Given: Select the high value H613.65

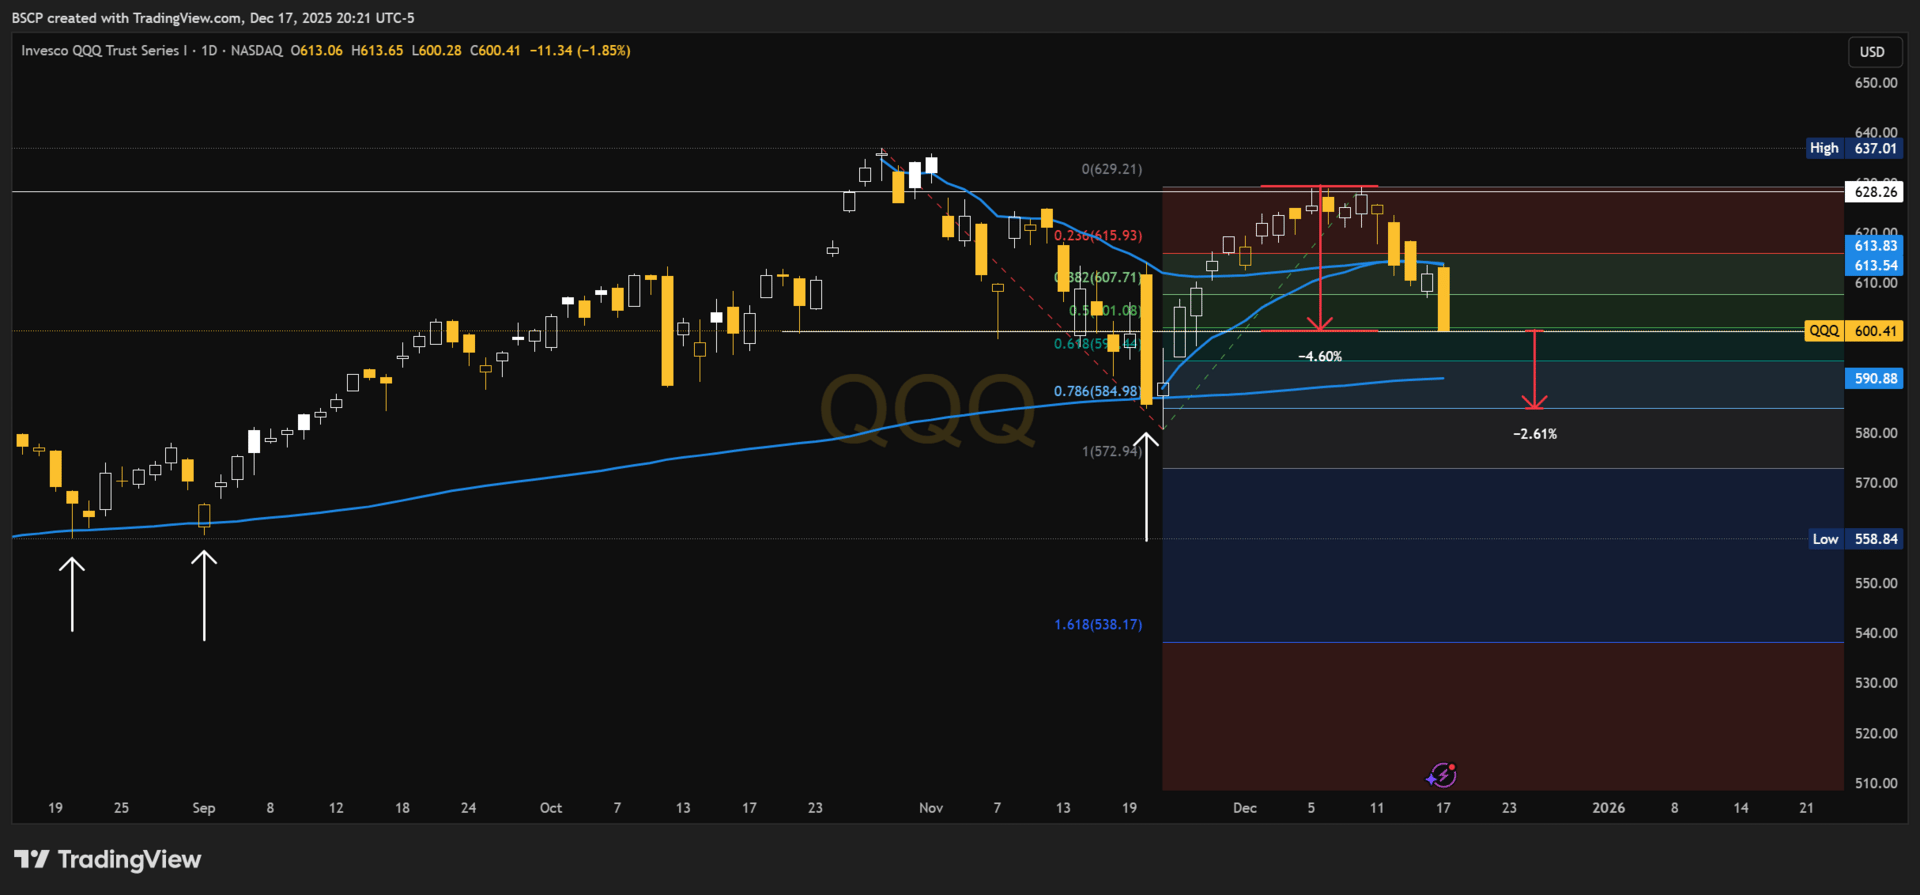Looking at the screenshot, I should (x=377, y=51).
